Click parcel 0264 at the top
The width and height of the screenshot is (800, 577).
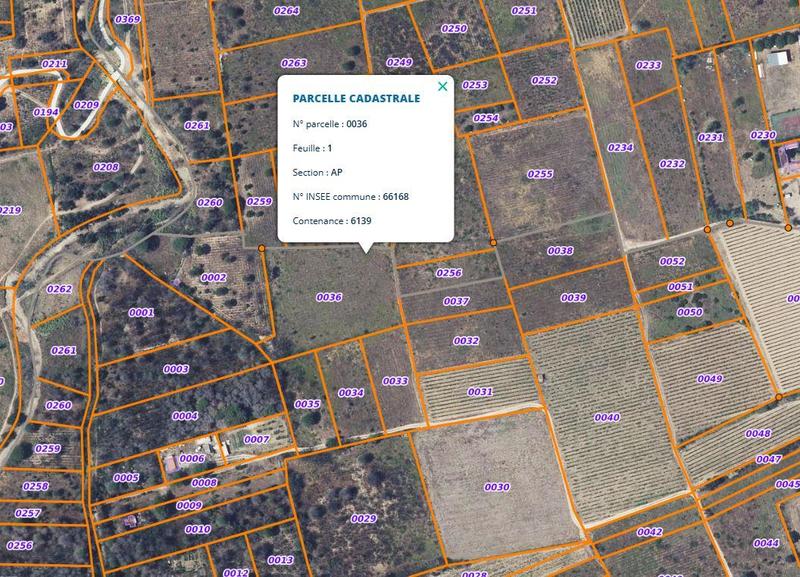pyautogui.click(x=287, y=10)
